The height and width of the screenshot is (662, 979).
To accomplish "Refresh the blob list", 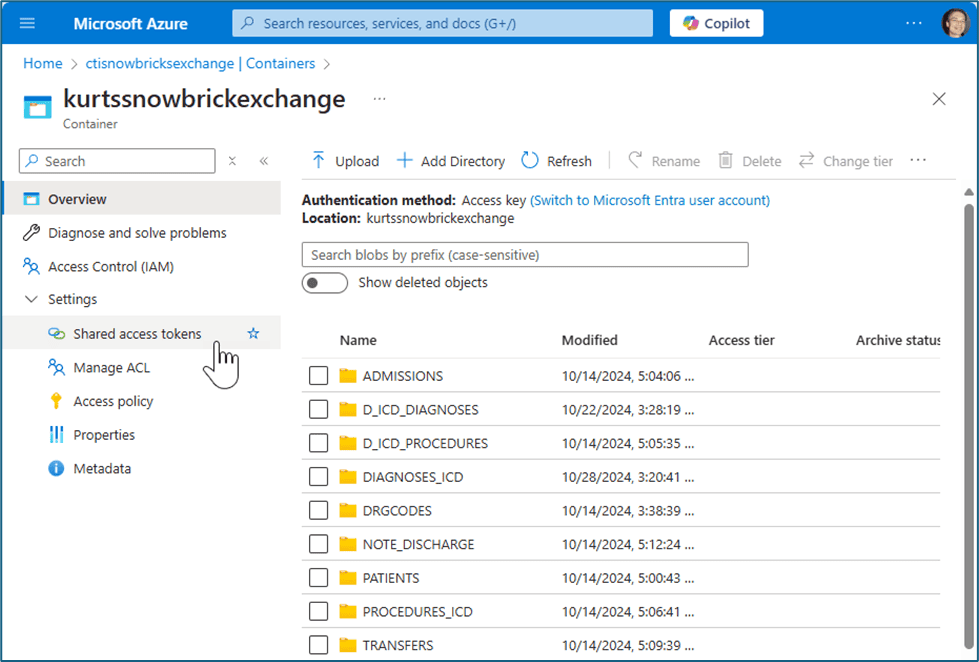I will (556, 161).
